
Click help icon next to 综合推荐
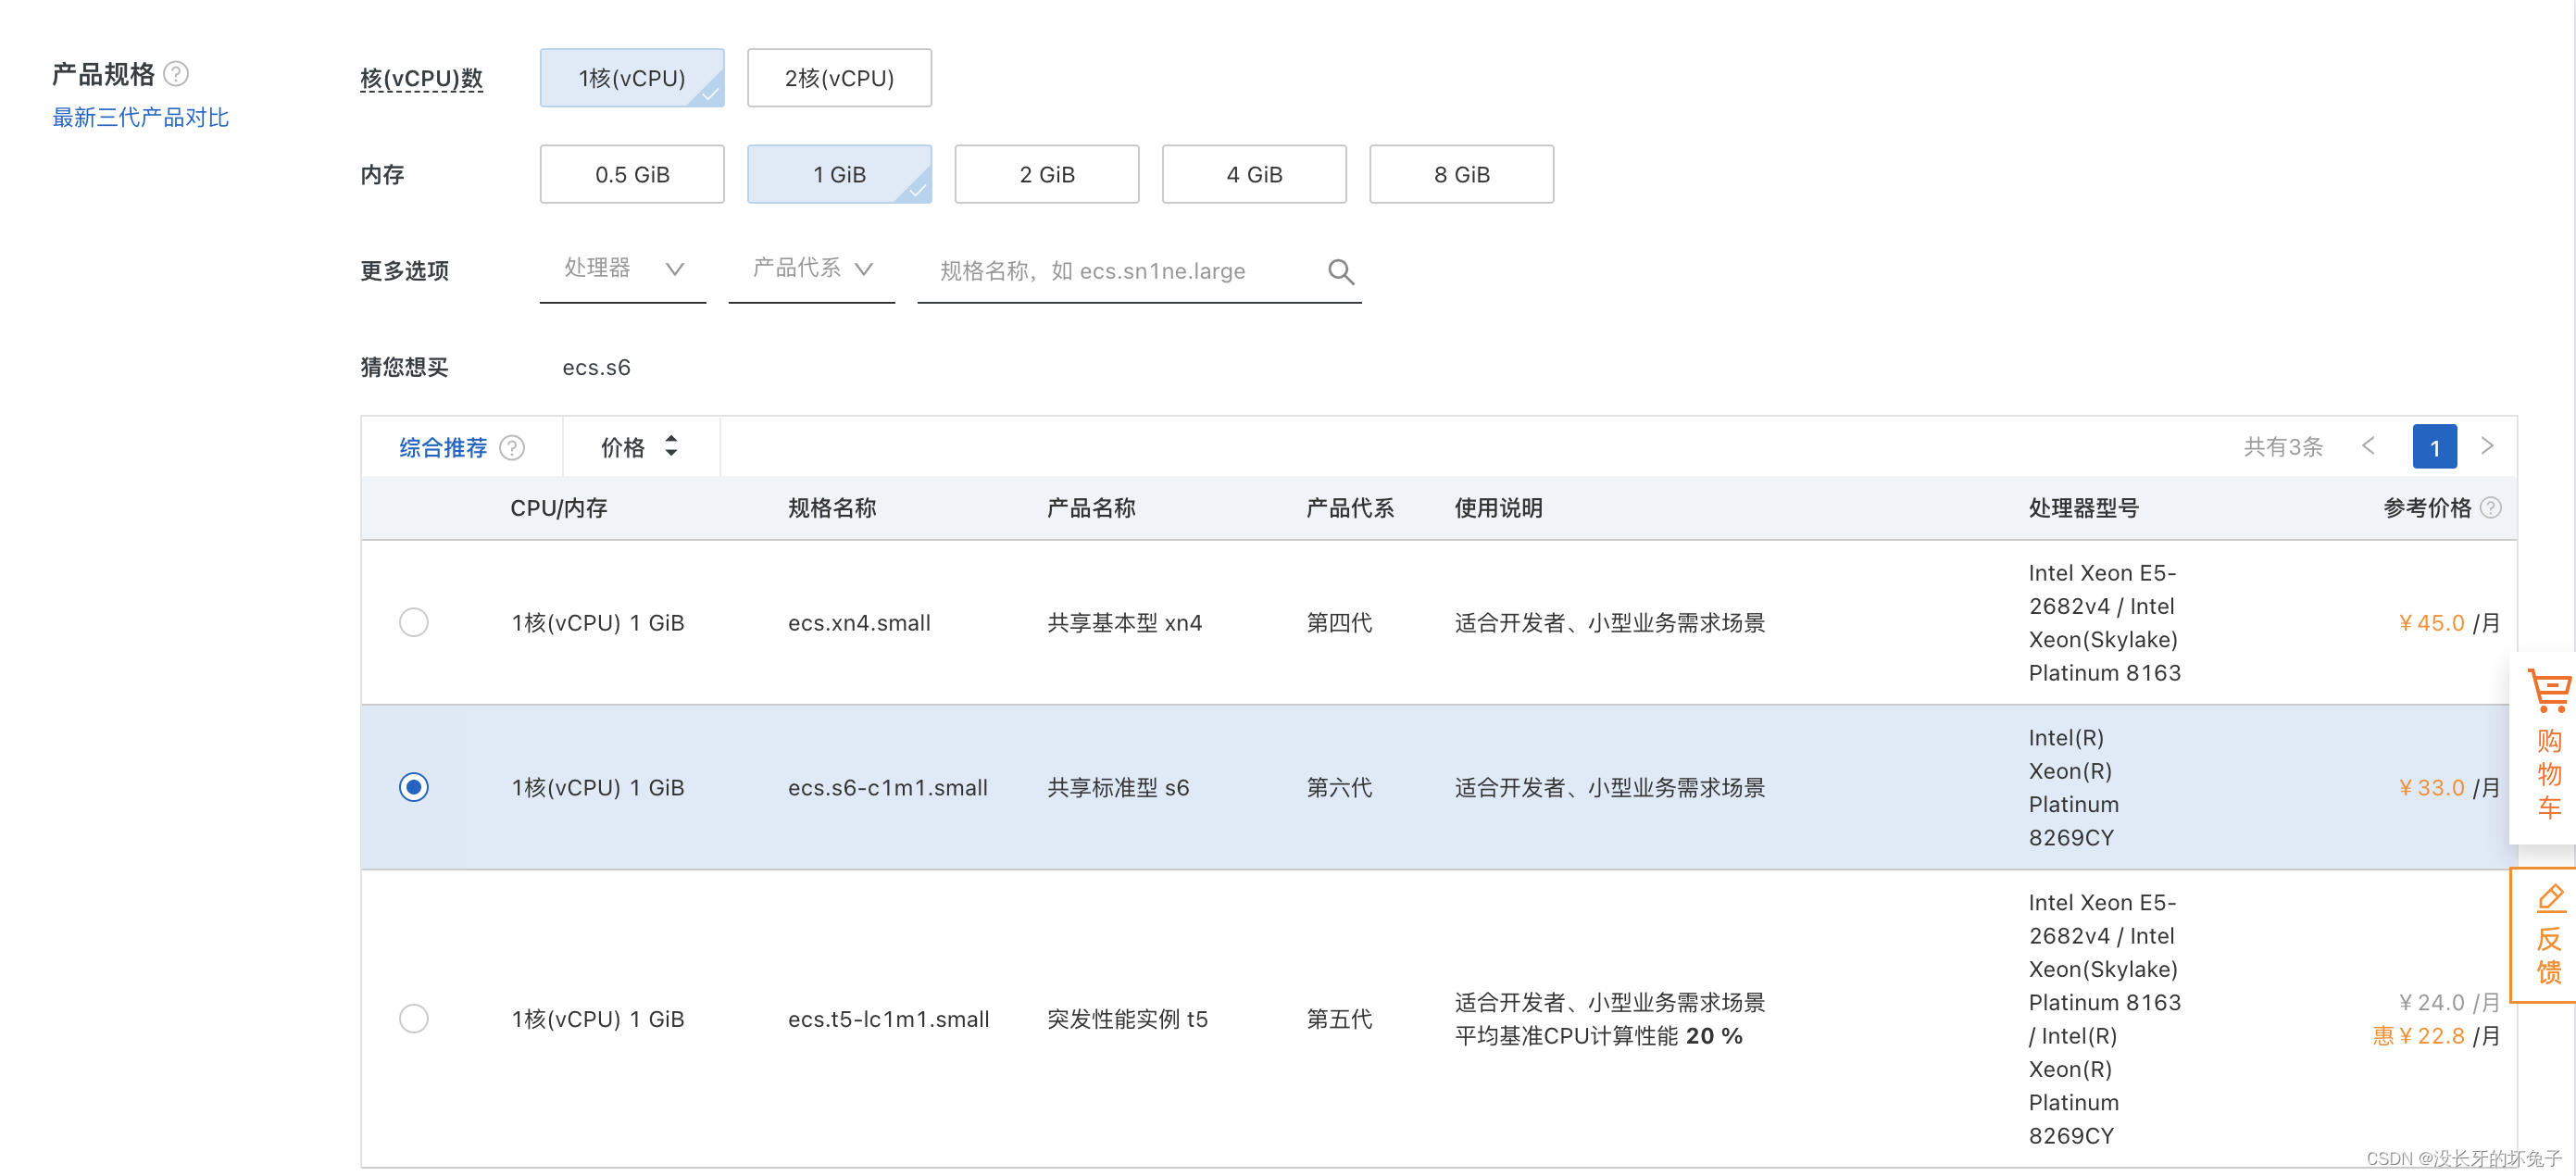512,447
